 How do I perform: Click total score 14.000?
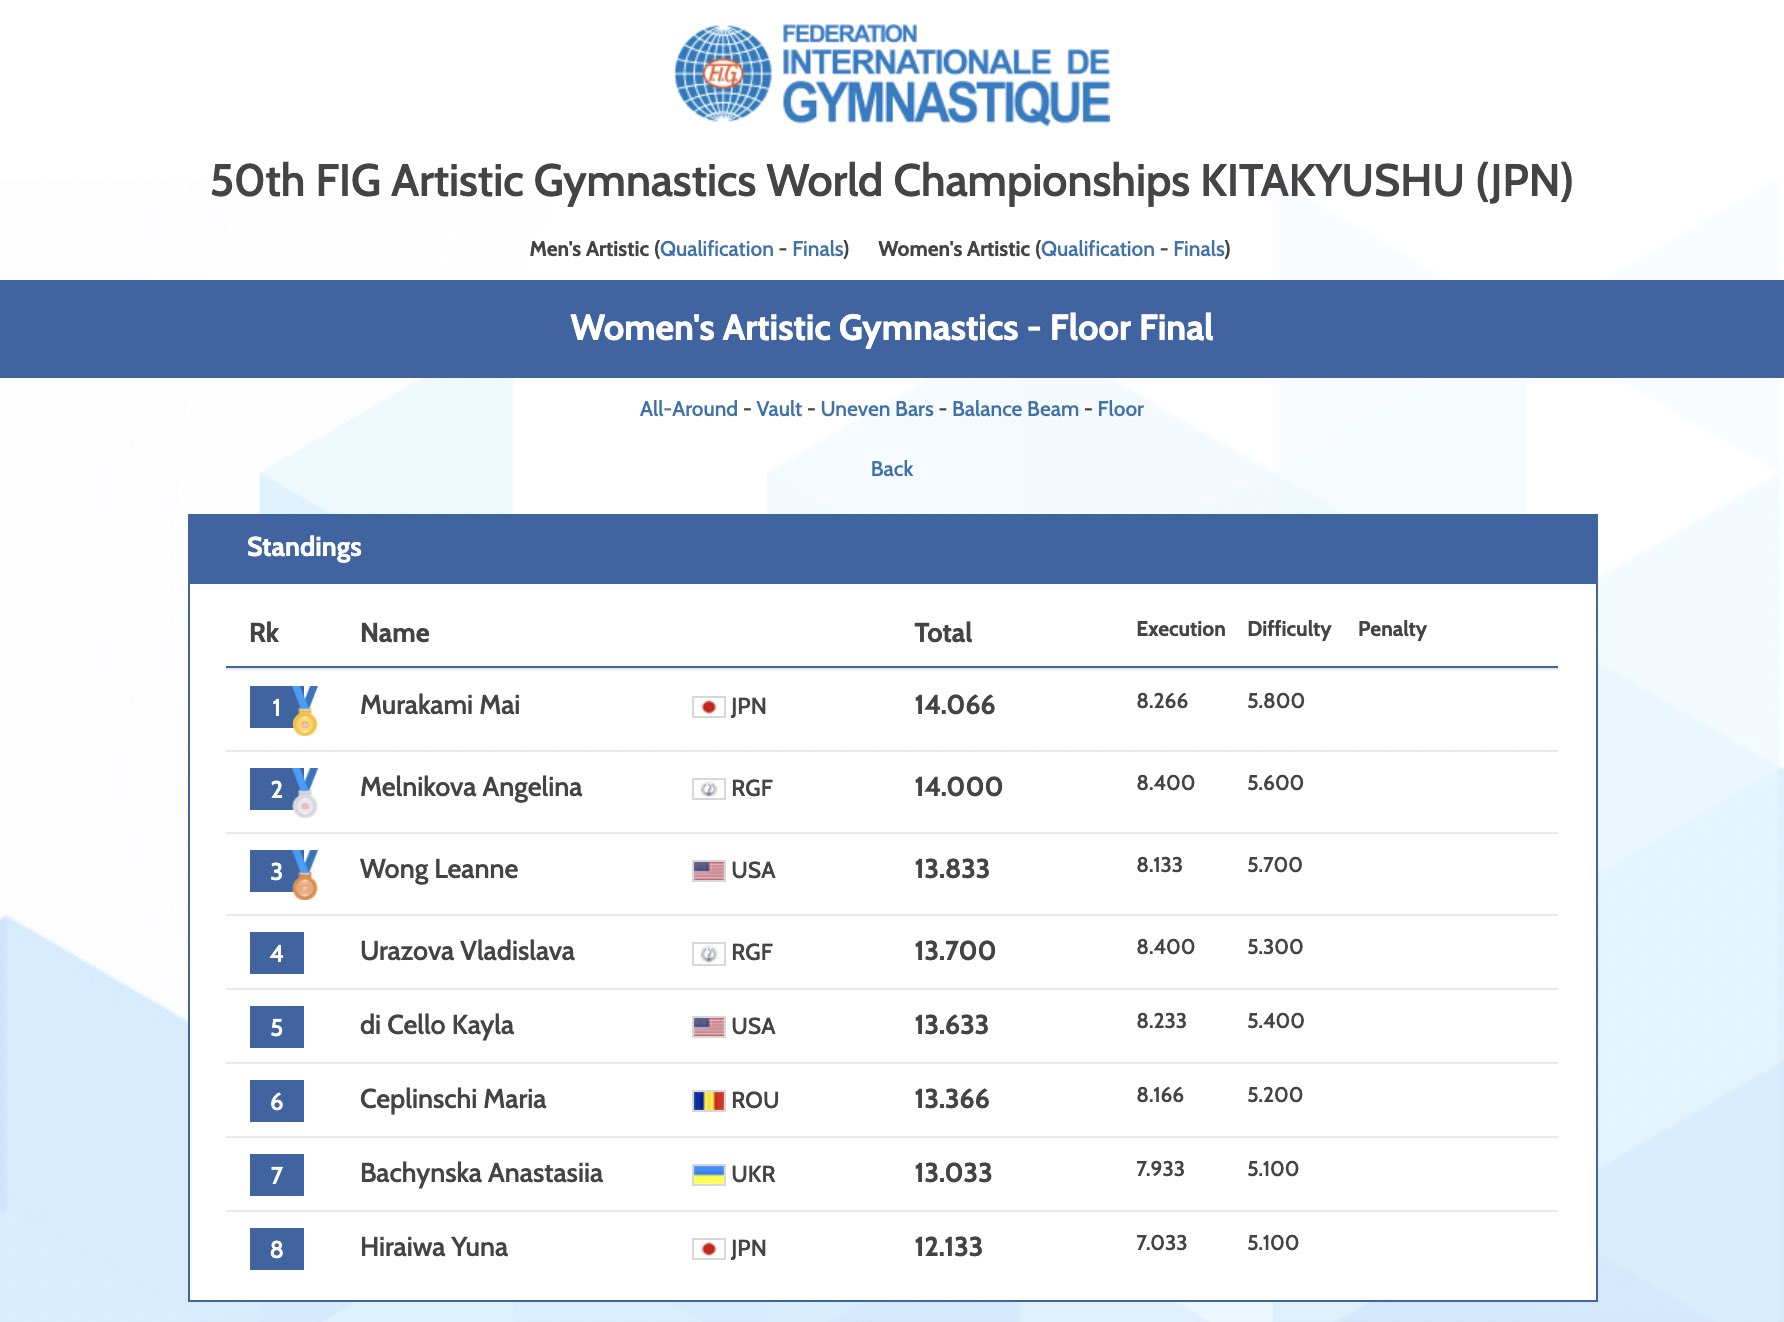pos(958,787)
